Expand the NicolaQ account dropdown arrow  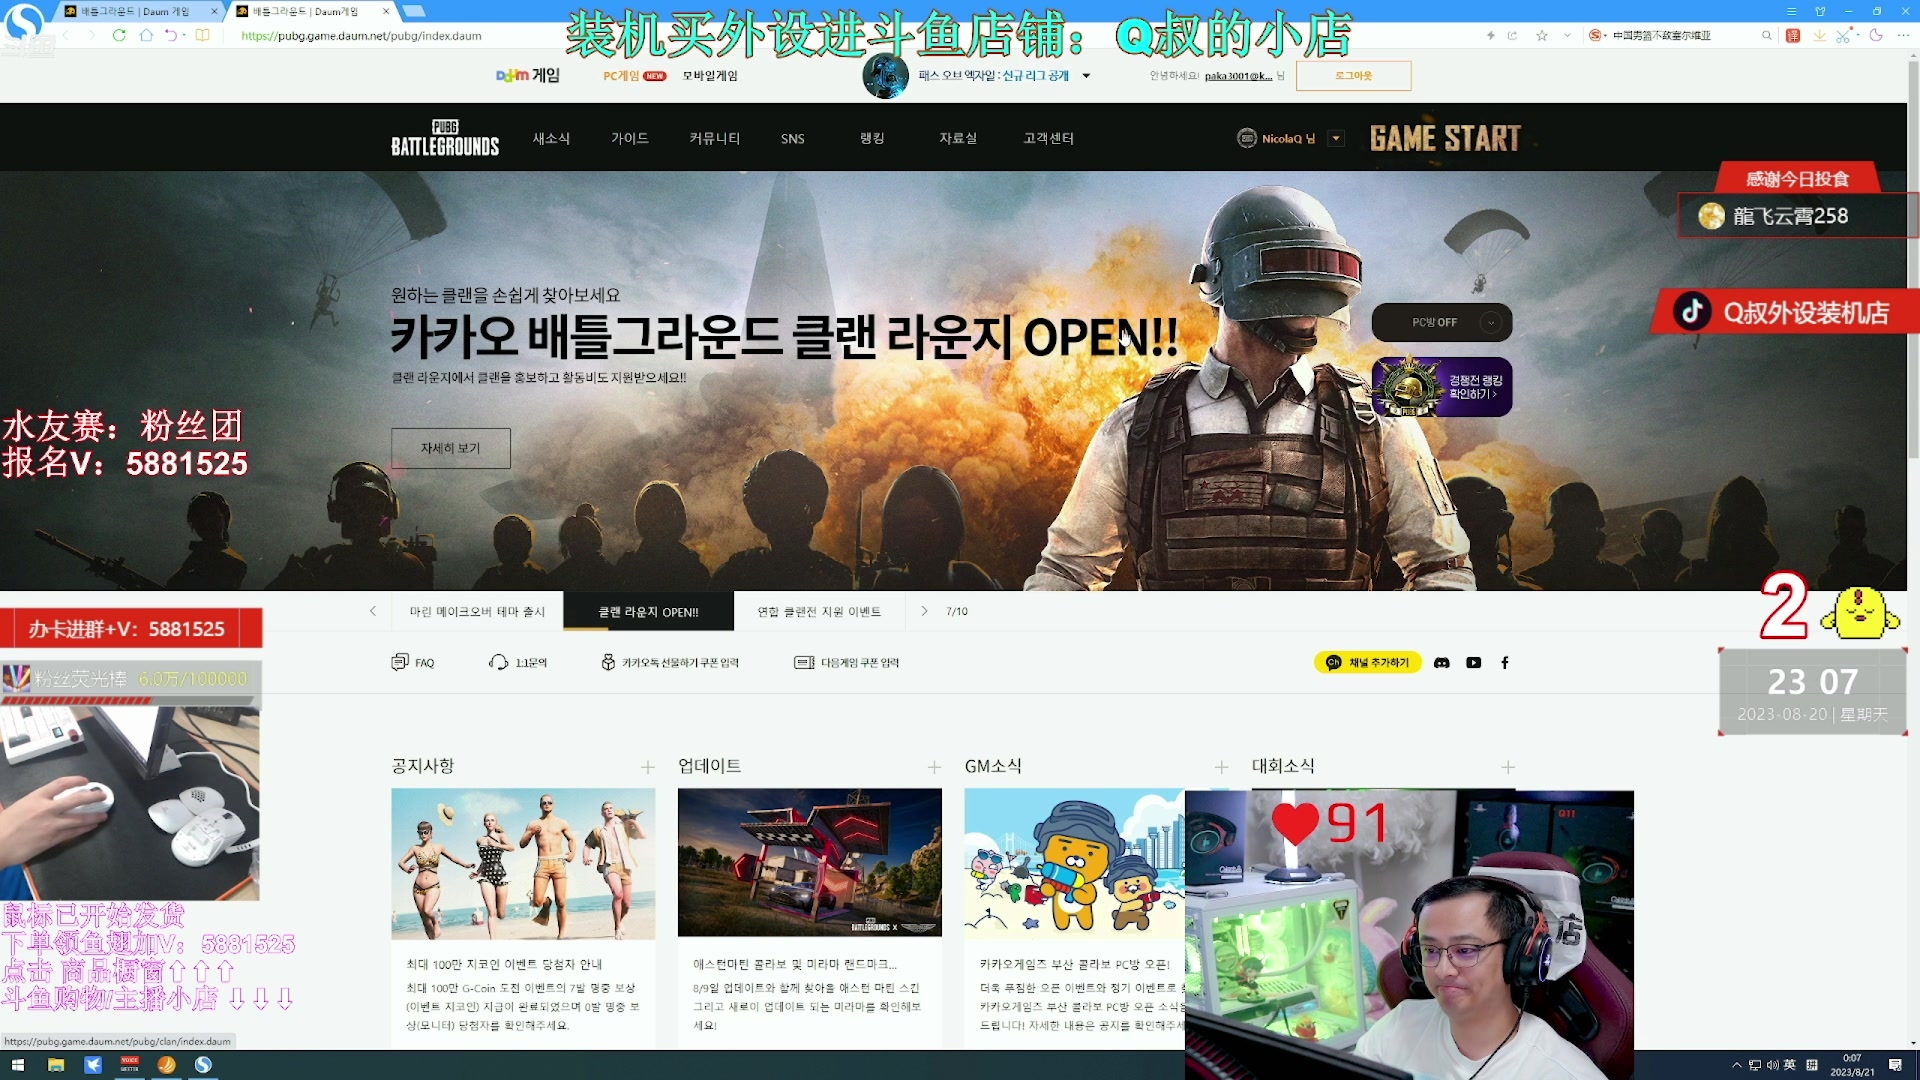(1336, 138)
